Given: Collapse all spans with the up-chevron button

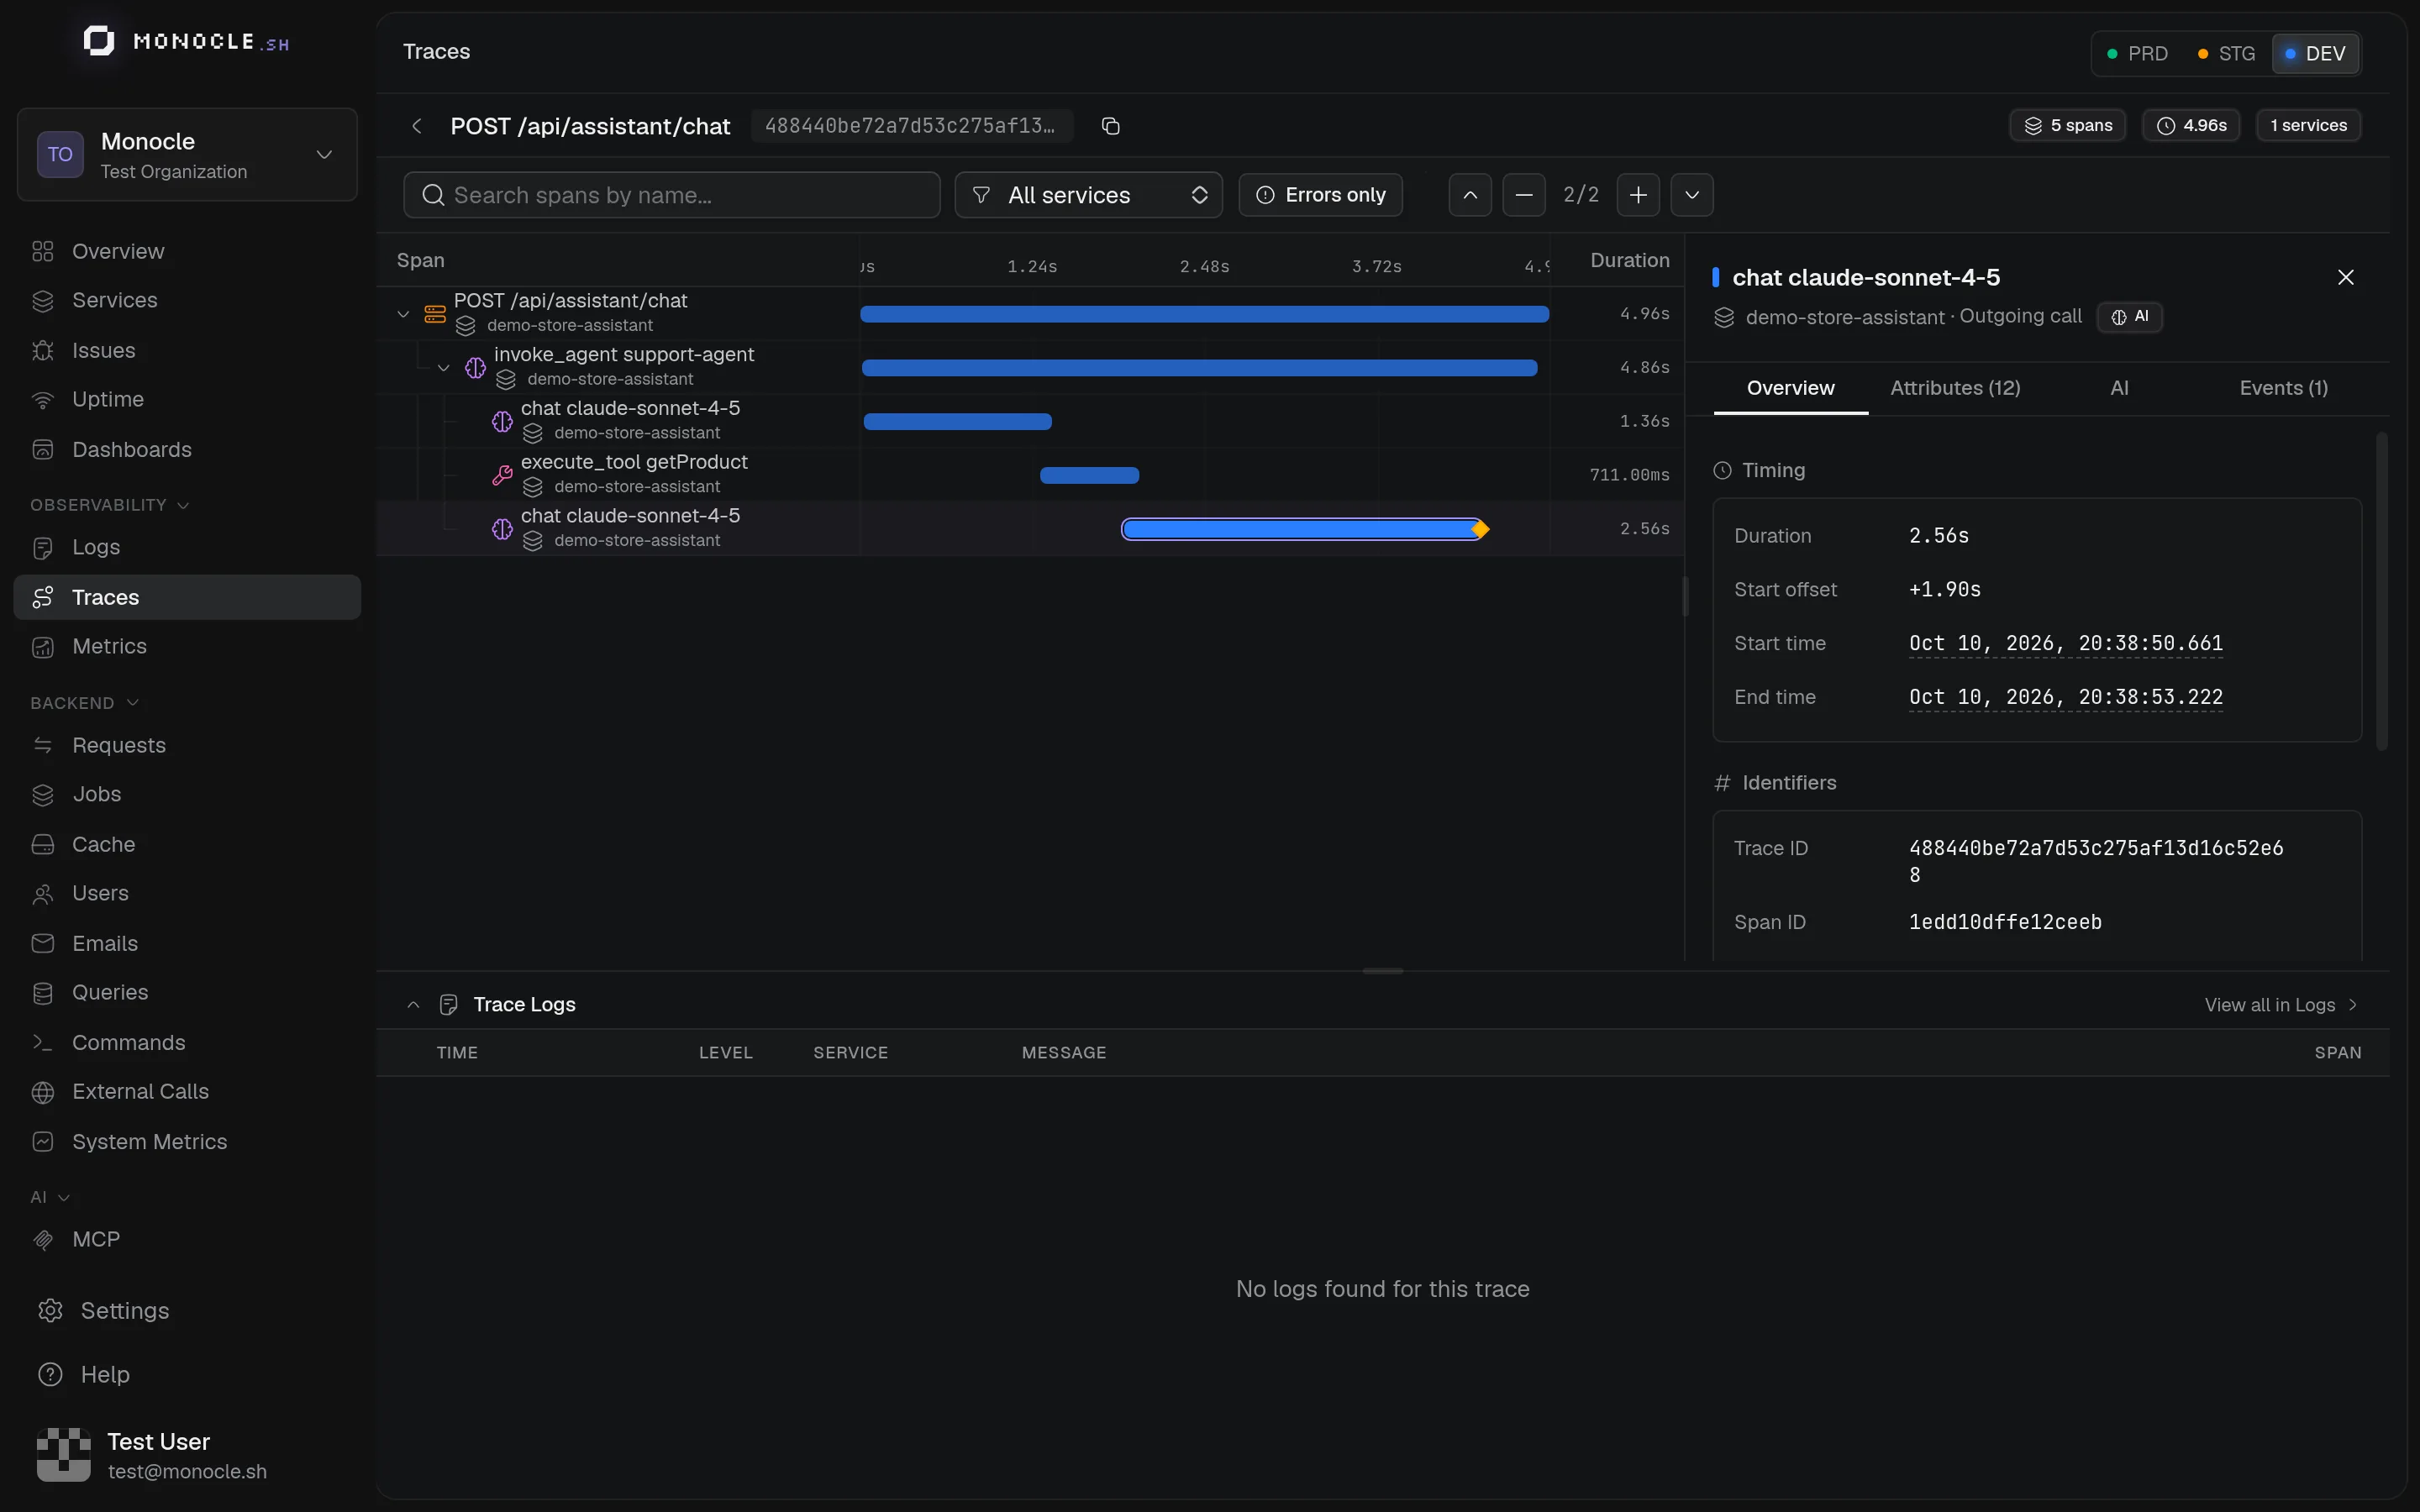Looking at the screenshot, I should 1470,195.
